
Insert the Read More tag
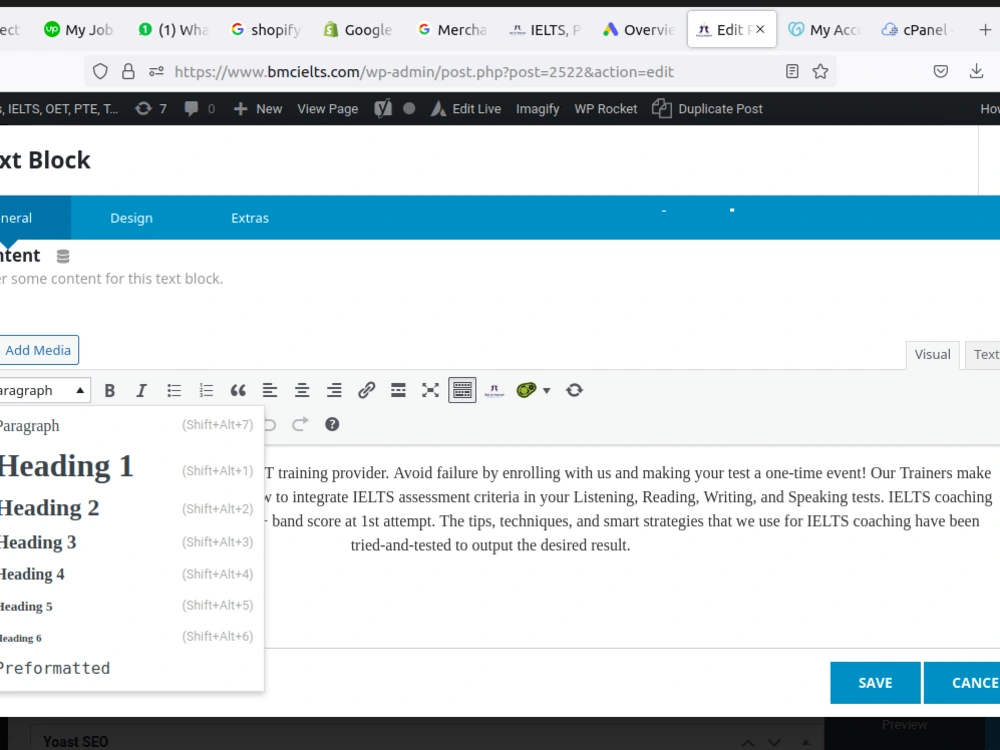point(398,390)
